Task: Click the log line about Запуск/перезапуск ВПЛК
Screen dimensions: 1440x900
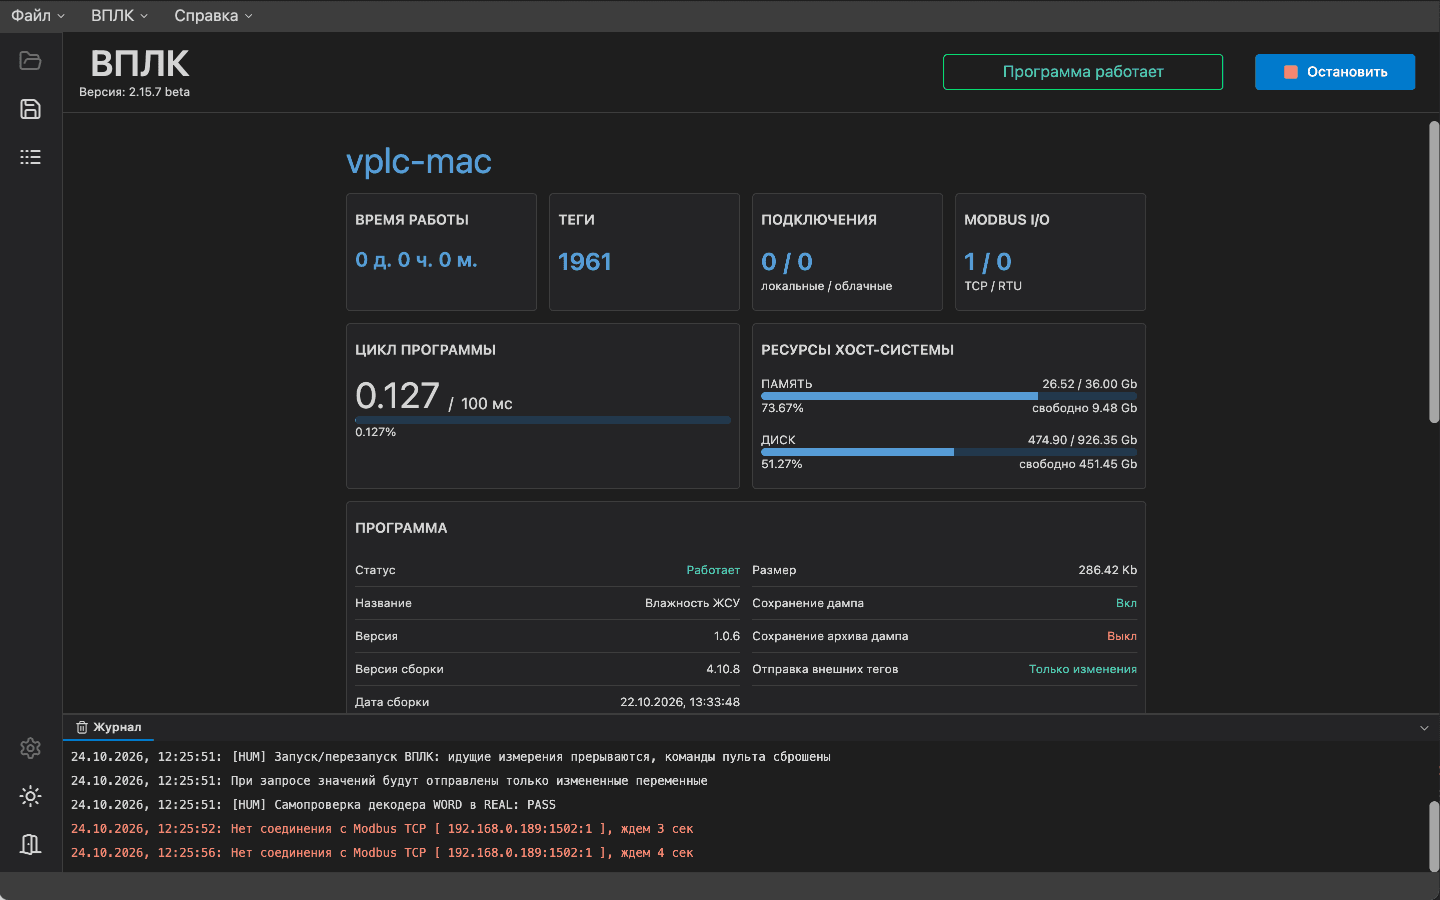Action: click(x=451, y=757)
